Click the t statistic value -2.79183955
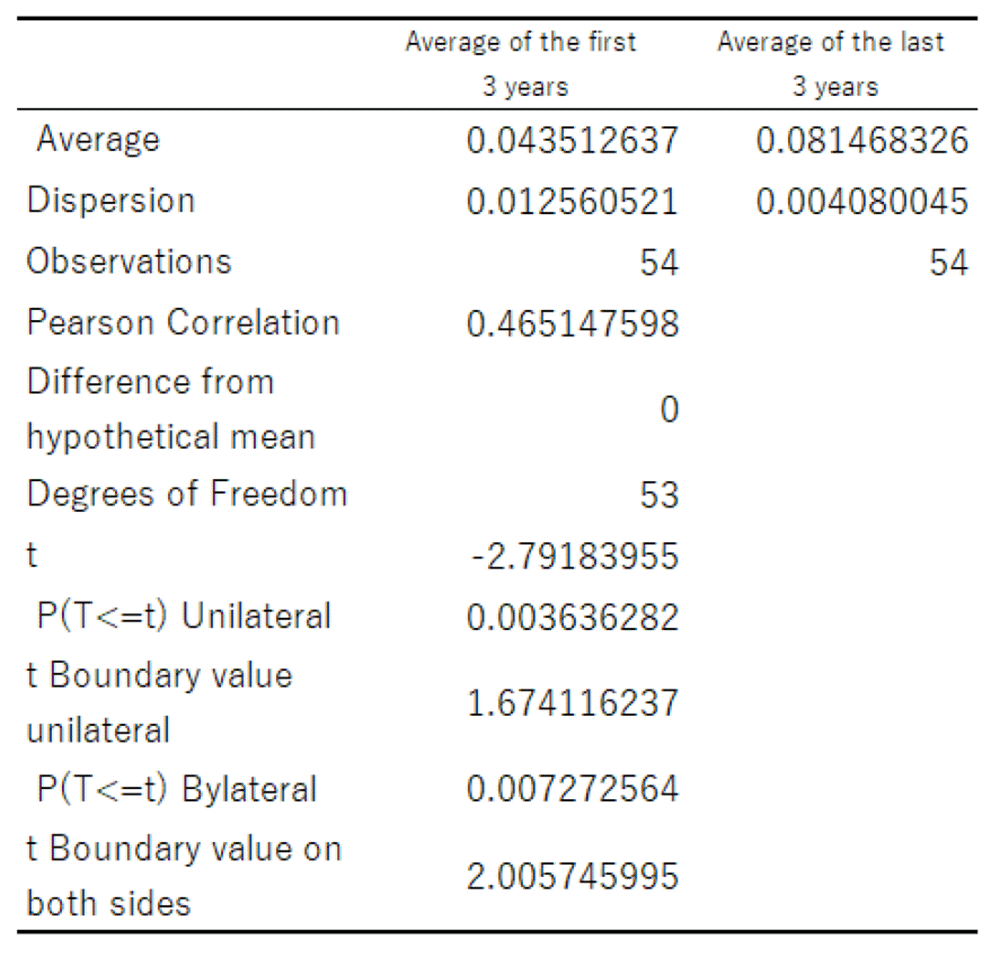This screenshot has height=957, width=1000. pos(572,556)
